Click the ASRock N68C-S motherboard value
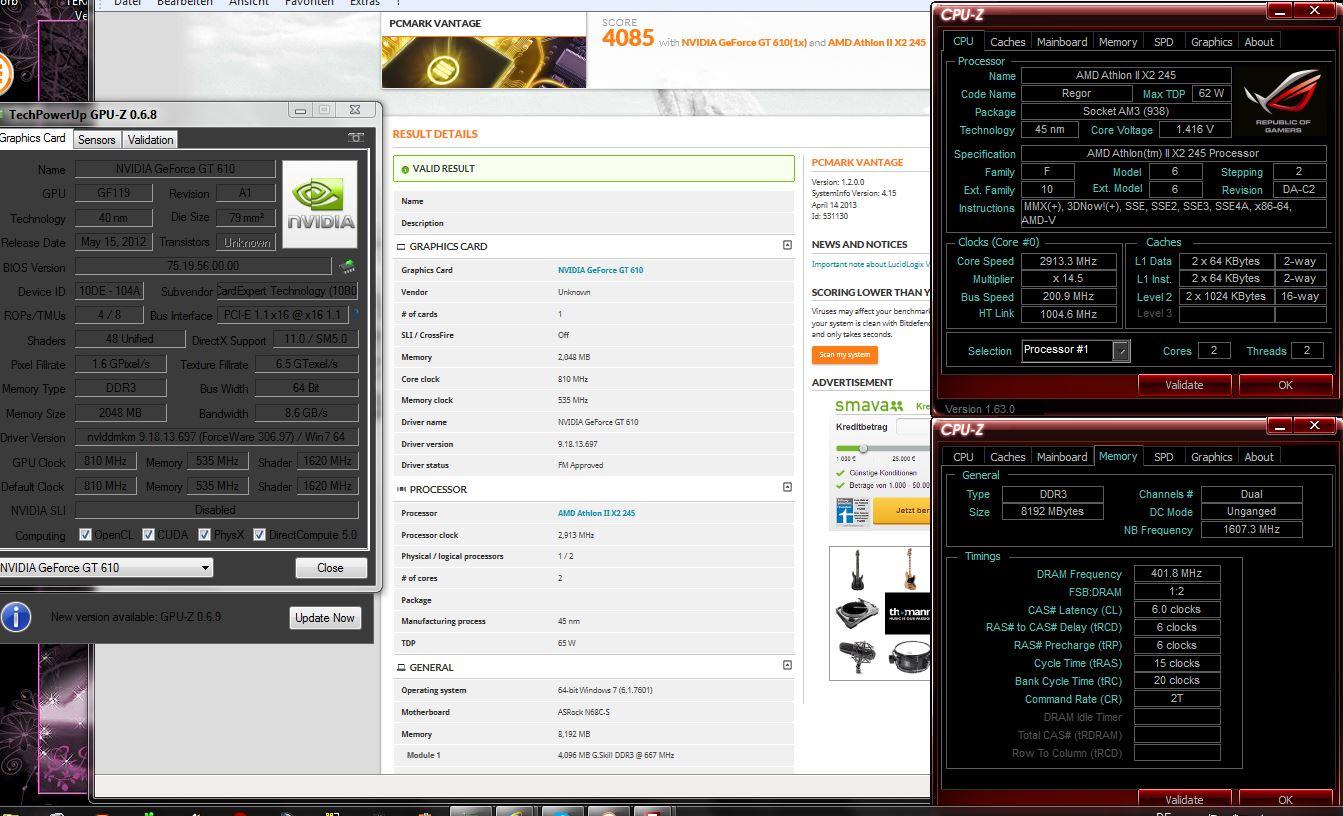This screenshot has width=1343, height=816. click(583, 712)
